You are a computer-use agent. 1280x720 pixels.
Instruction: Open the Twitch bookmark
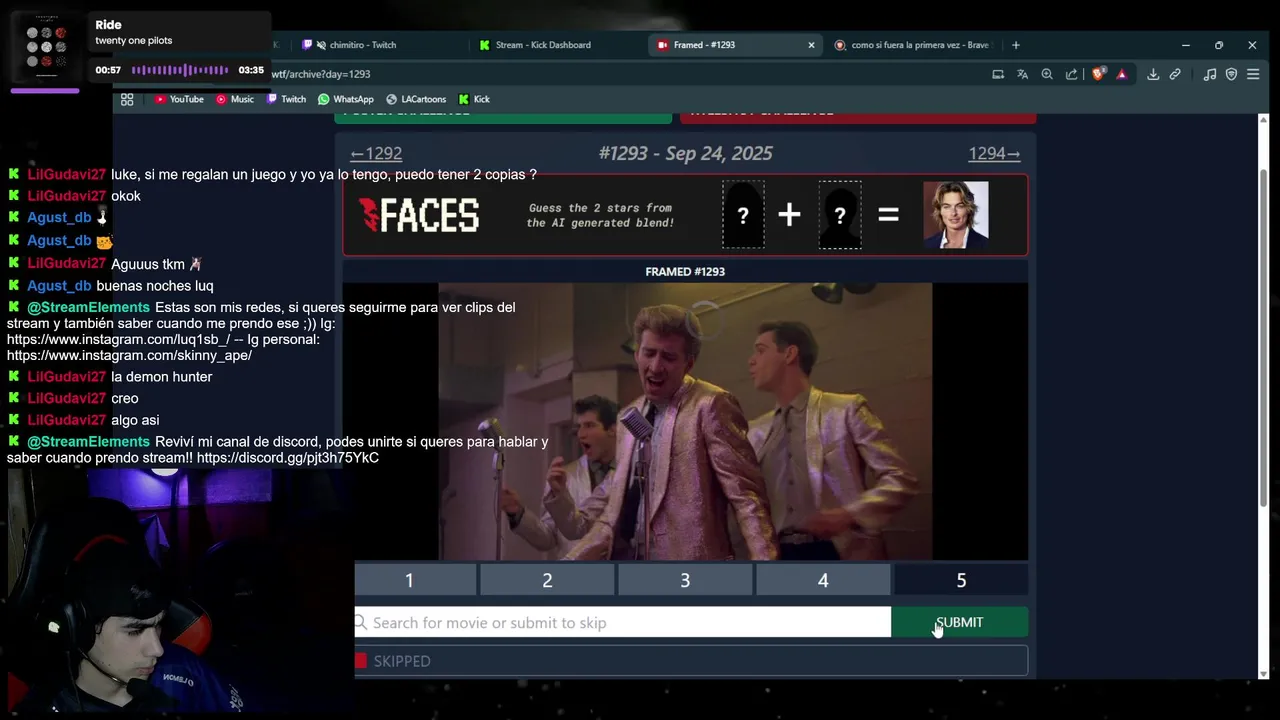(x=286, y=99)
